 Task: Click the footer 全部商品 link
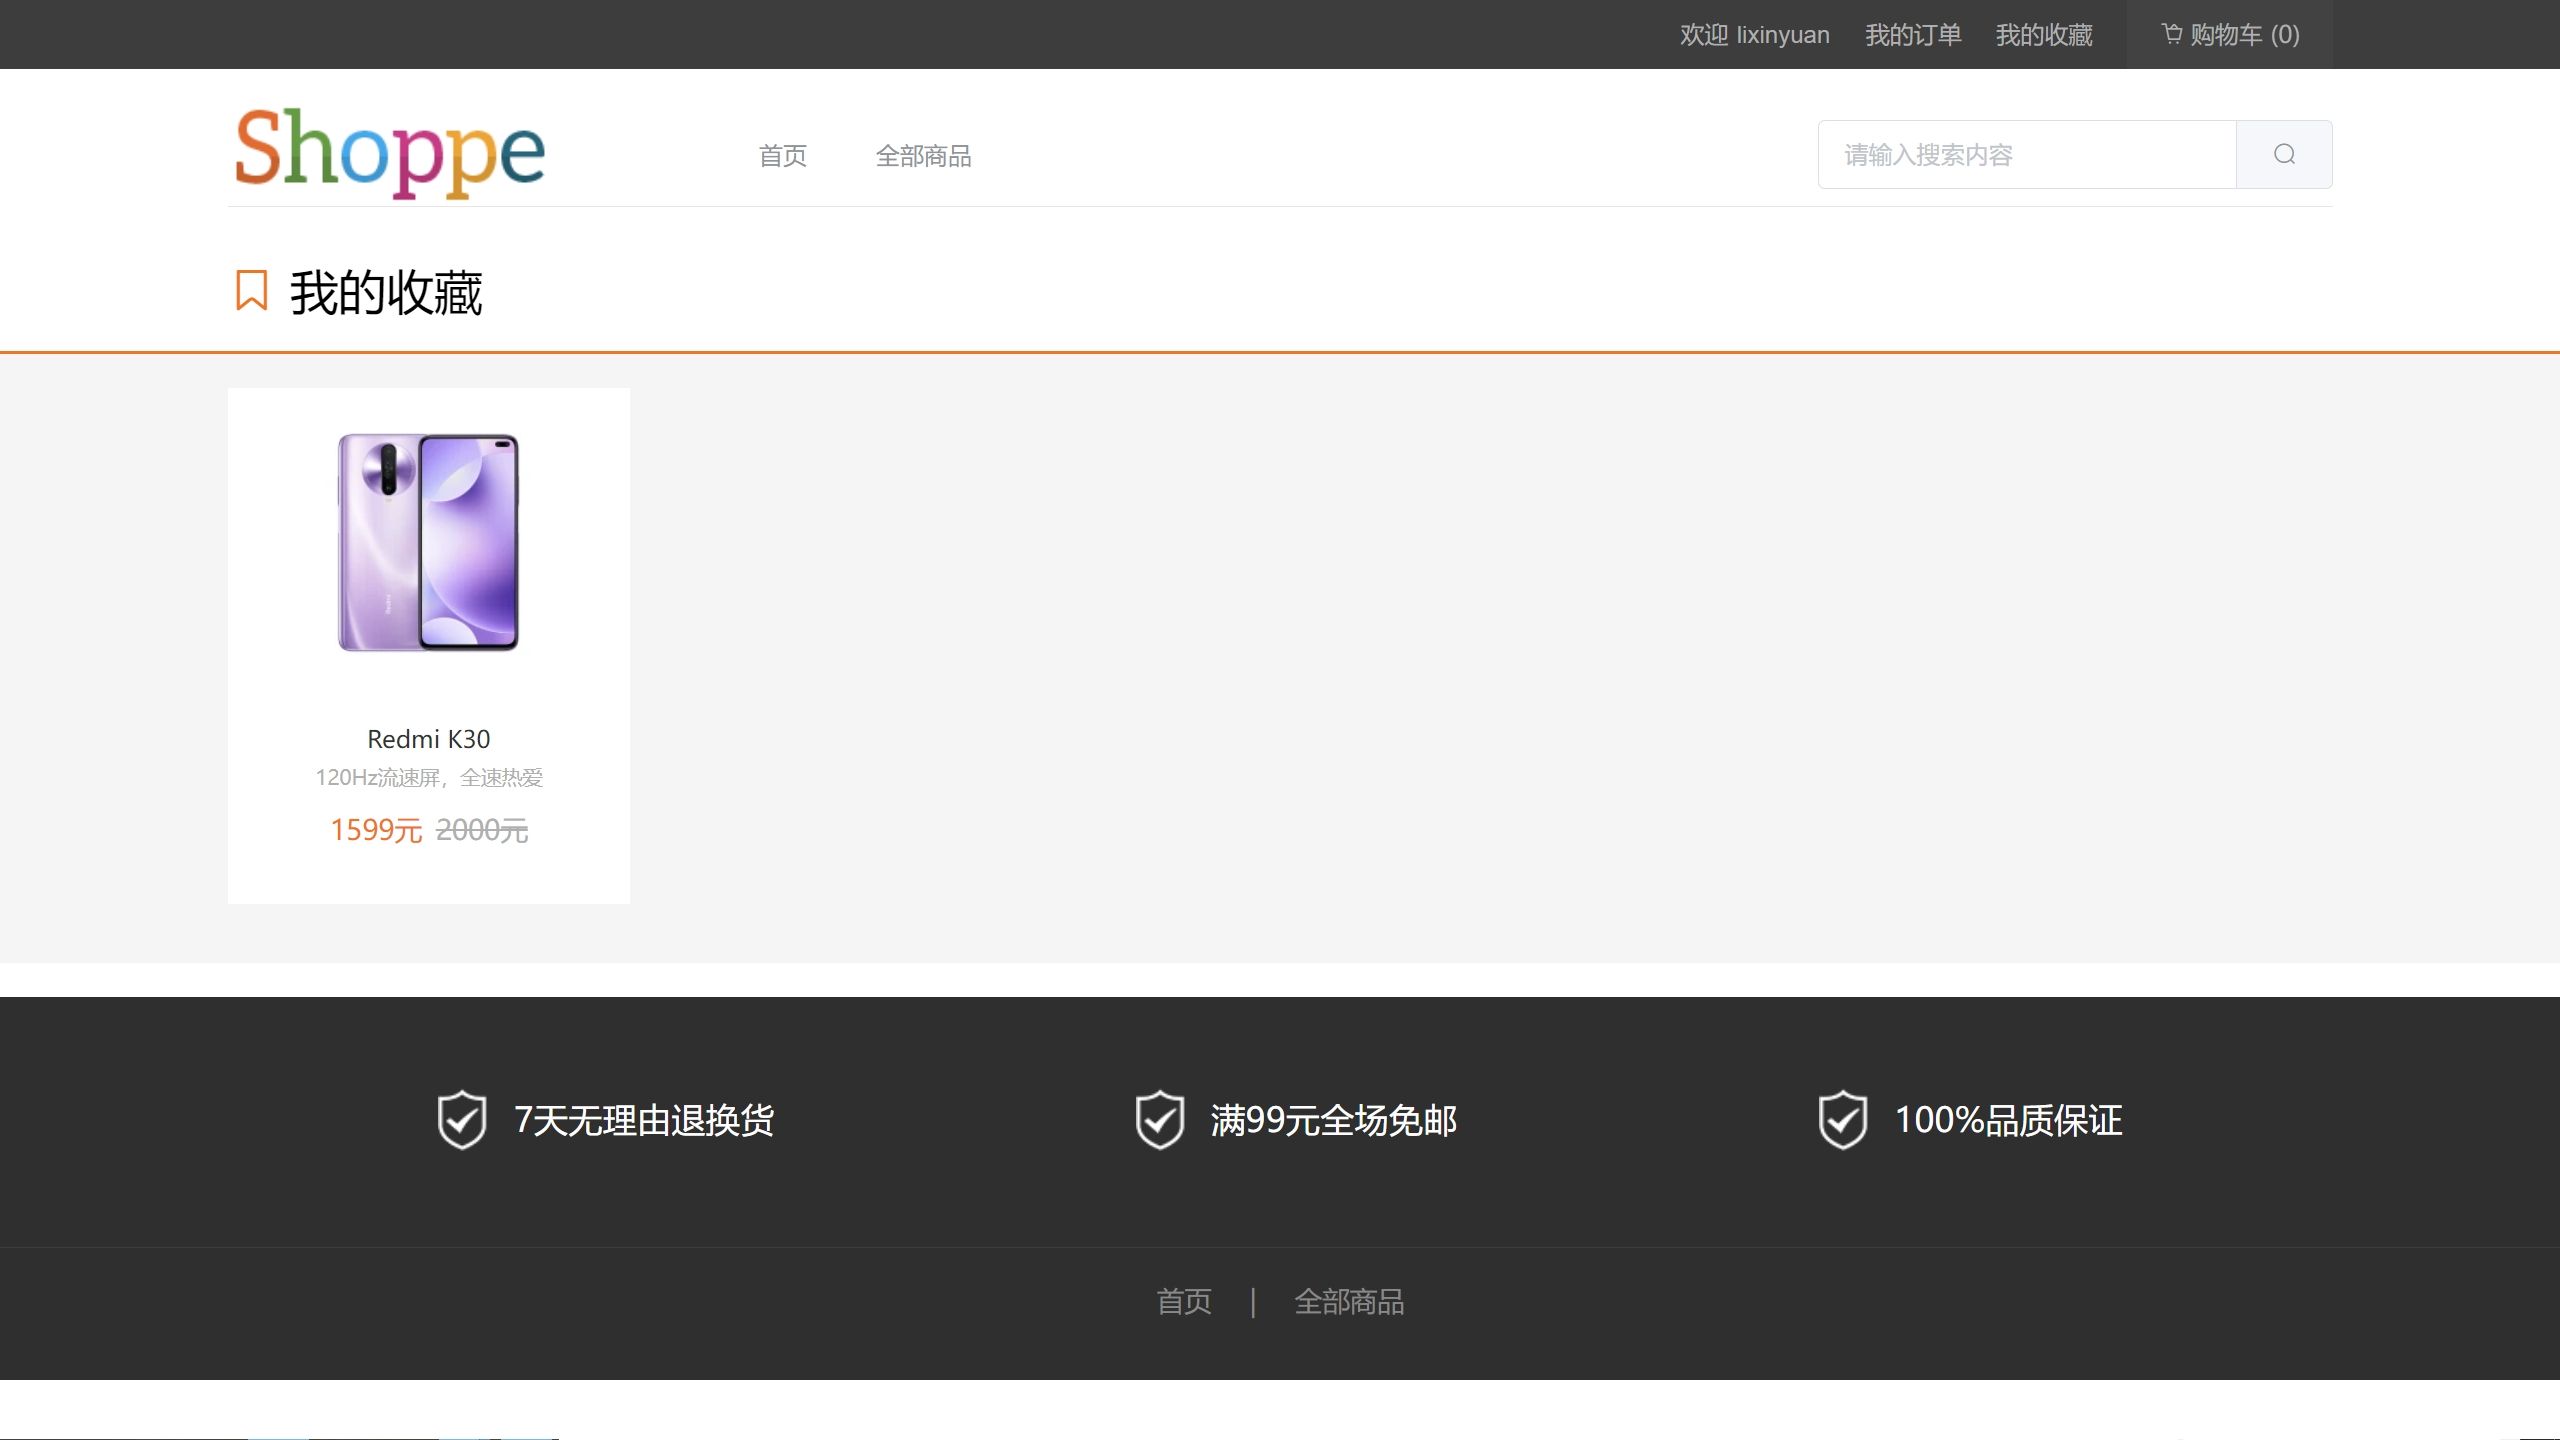[x=1349, y=1302]
